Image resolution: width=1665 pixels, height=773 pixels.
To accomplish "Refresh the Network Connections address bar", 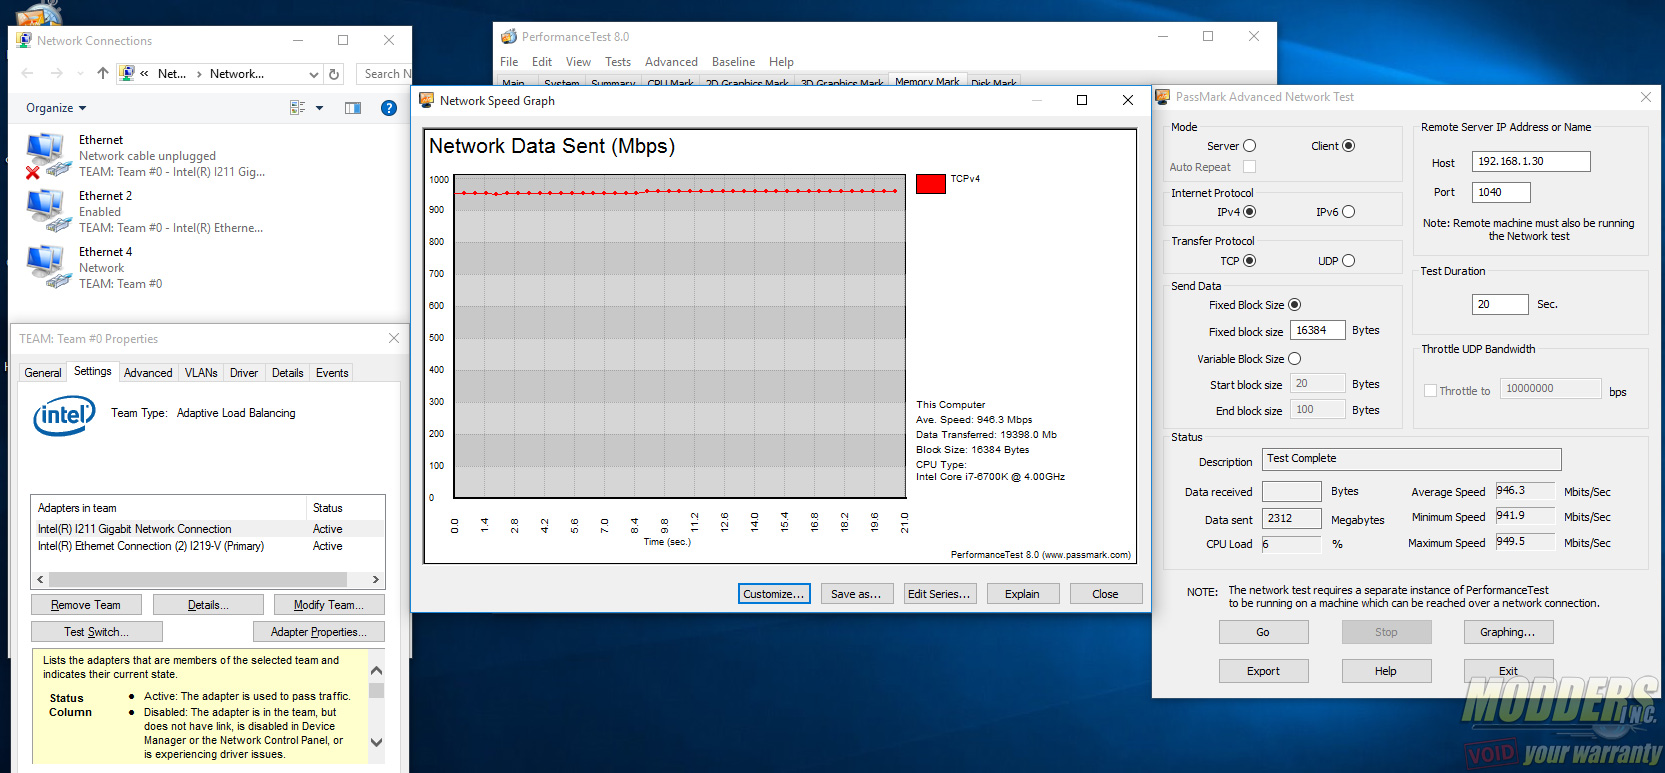I will coord(334,74).
